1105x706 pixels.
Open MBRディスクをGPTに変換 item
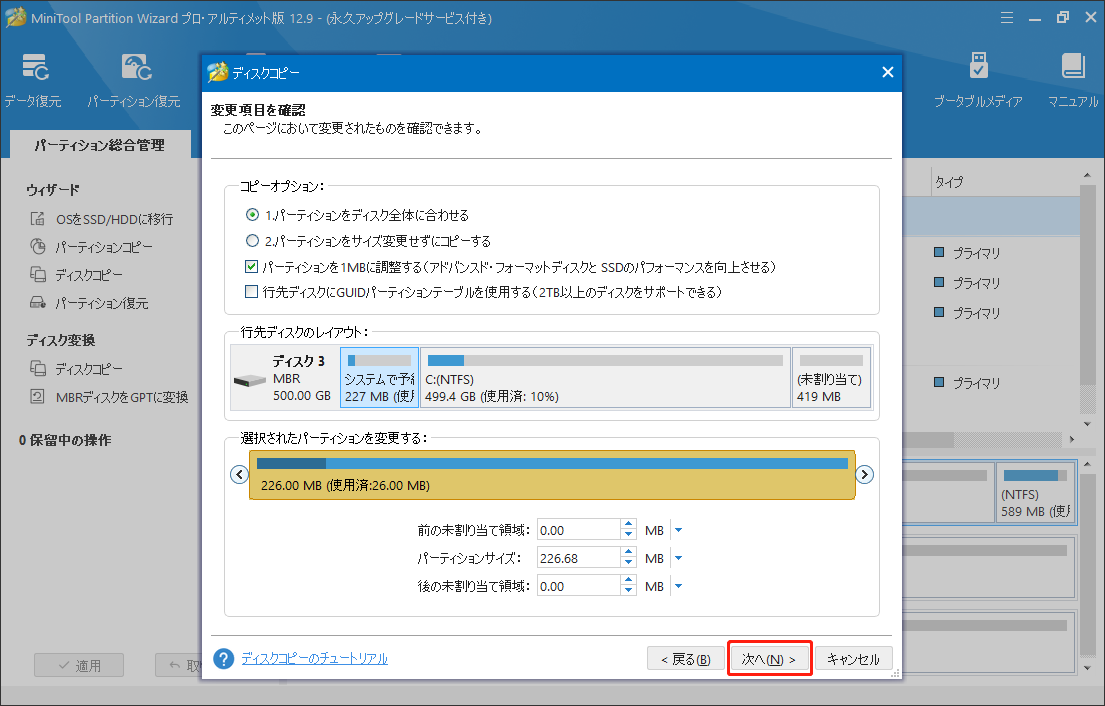point(122,397)
